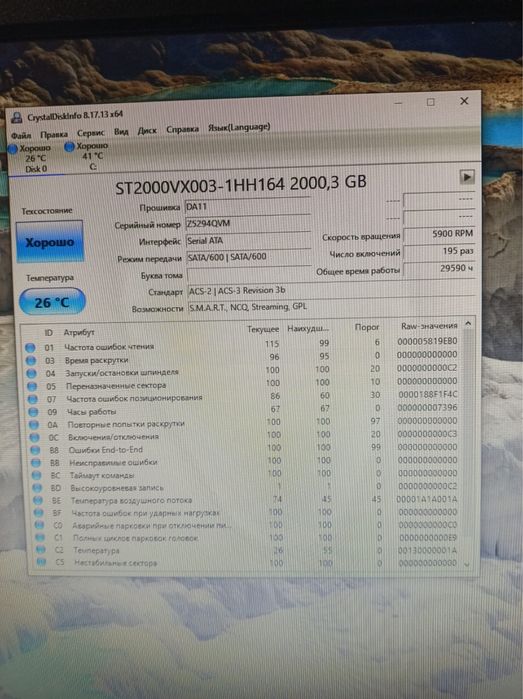Click status orb for attribute 07 seek error rate
This screenshot has height=699, width=523.
click(33, 399)
